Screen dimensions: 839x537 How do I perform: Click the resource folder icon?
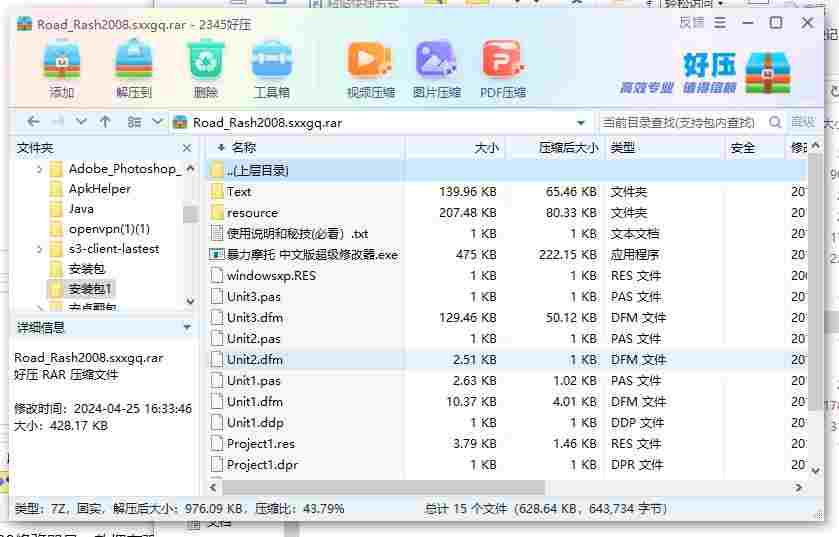point(217,212)
